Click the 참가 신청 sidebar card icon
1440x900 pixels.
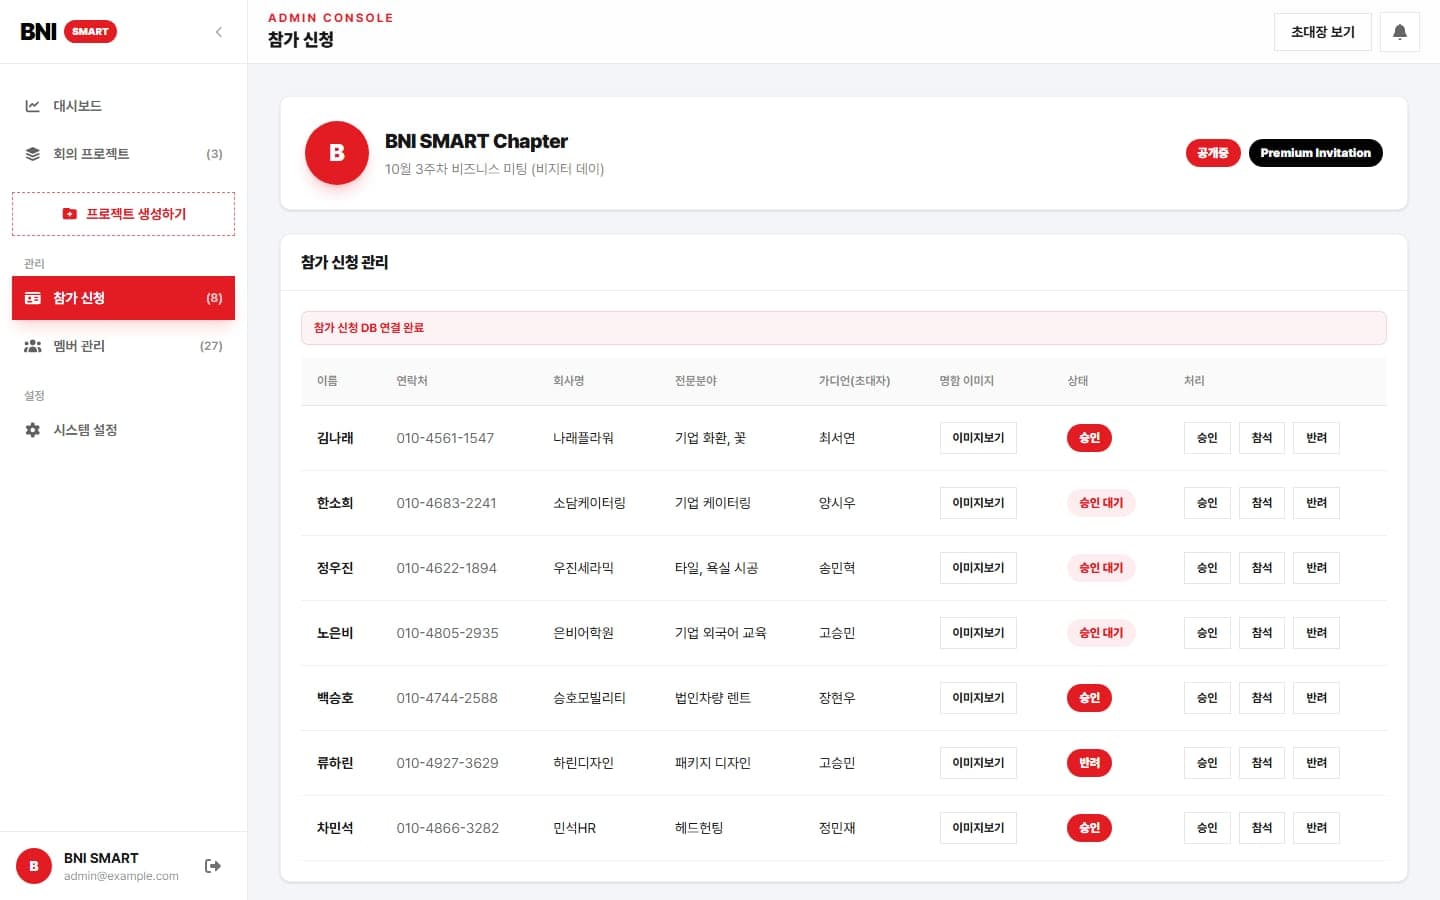33,298
